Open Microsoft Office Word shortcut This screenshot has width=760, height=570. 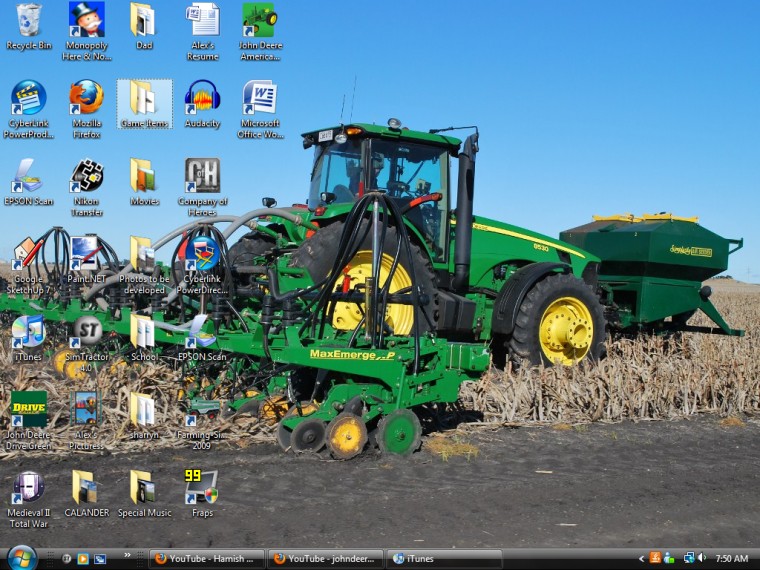click(x=260, y=110)
